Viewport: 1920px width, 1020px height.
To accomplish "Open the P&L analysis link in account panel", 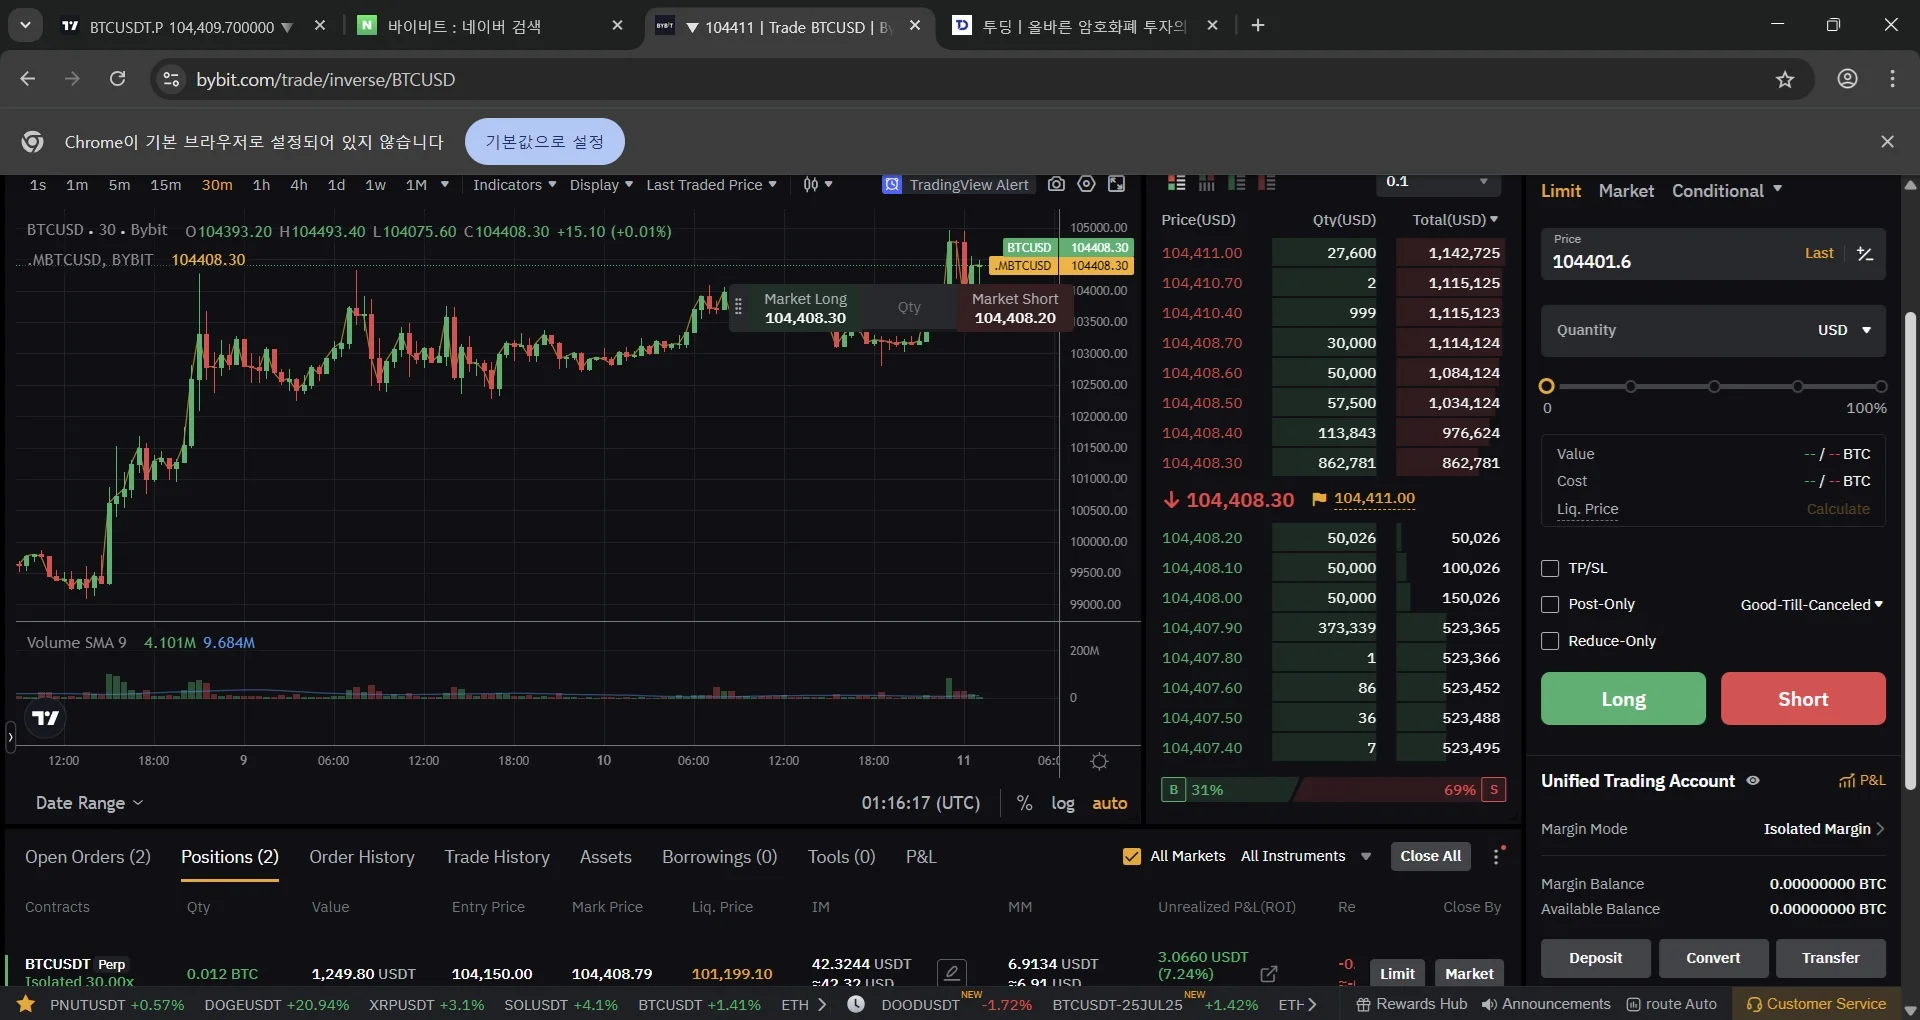I will coord(1862,780).
